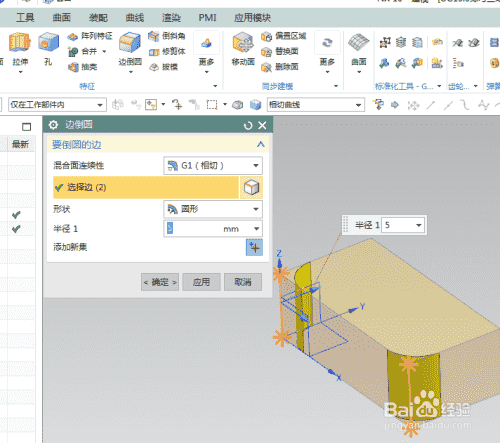
Task: Collapse the 要倒圆的边 section
Action: click(261, 145)
